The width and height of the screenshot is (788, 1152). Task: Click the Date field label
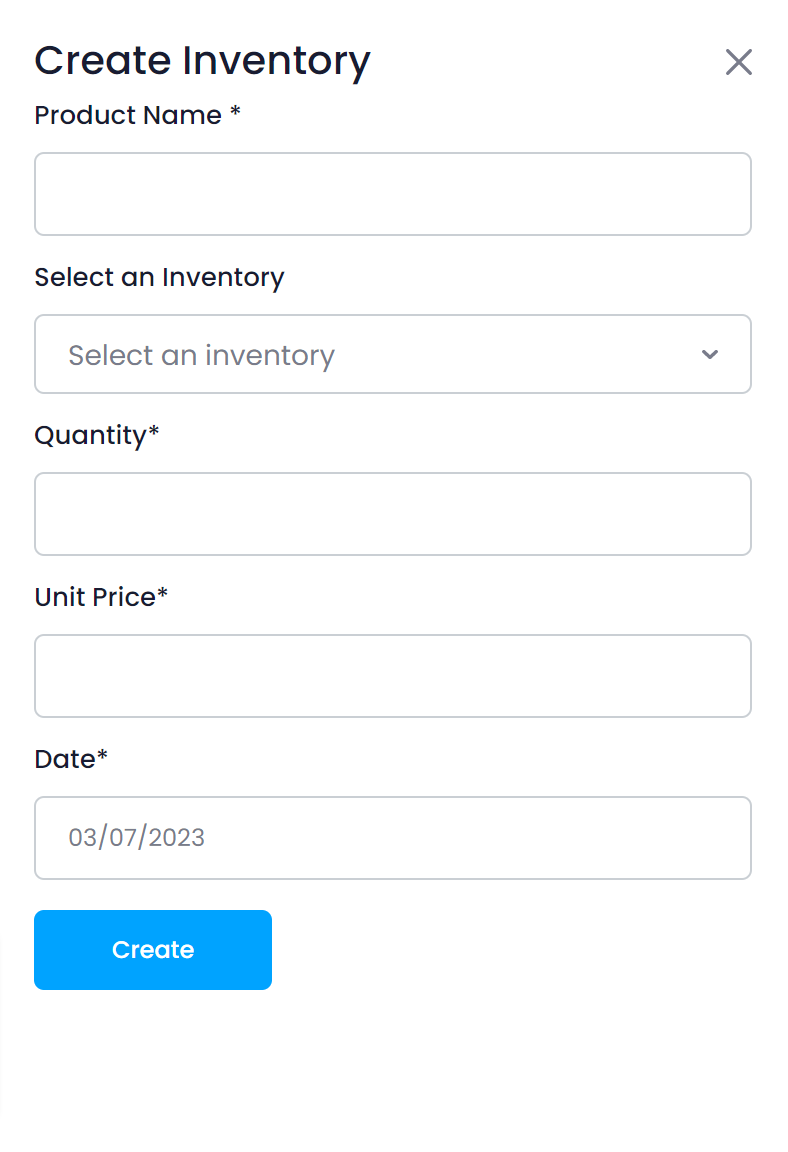coord(64,759)
